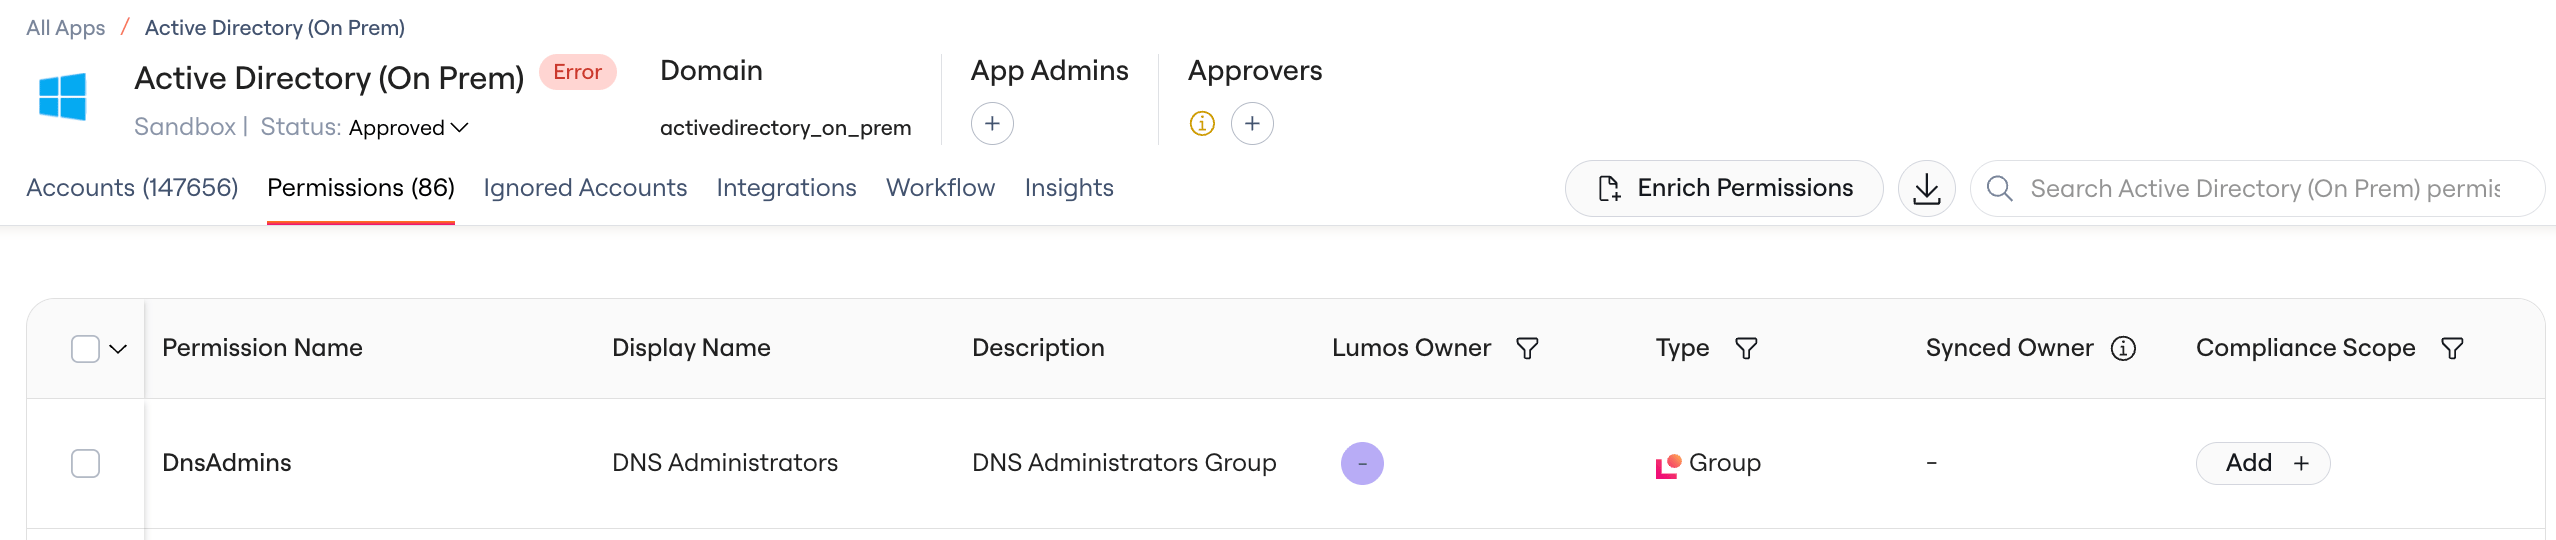This screenshot has height=540, width=2556.
Task: Open the Lumos Owner filter
Action: click(1527, 348)
